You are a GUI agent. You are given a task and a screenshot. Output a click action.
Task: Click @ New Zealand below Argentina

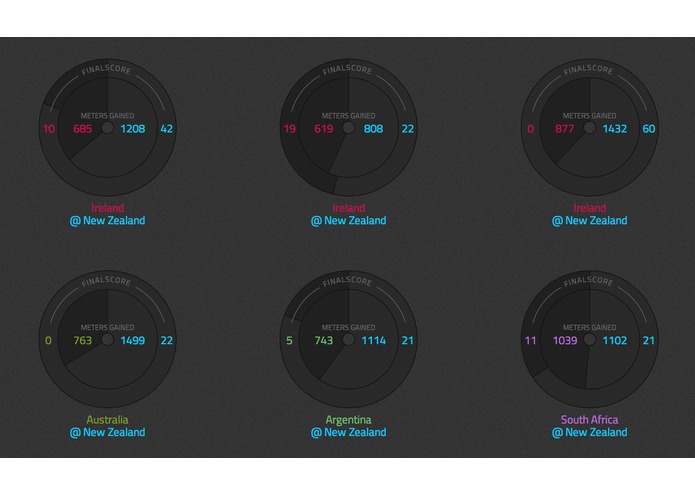[348, 432]
